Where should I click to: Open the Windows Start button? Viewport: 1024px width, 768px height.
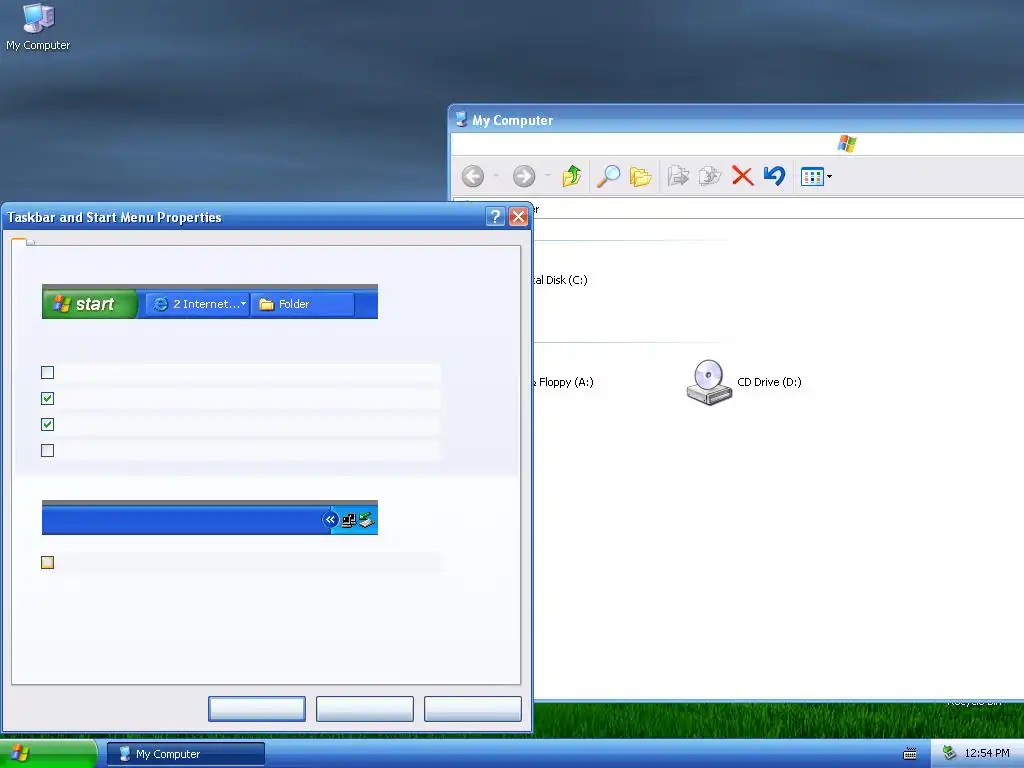(x=48, y=754)
